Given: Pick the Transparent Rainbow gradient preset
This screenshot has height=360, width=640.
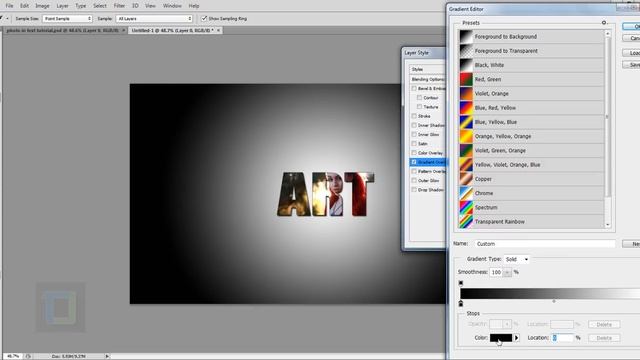Looking at the screenshot, I should [531, 222].
